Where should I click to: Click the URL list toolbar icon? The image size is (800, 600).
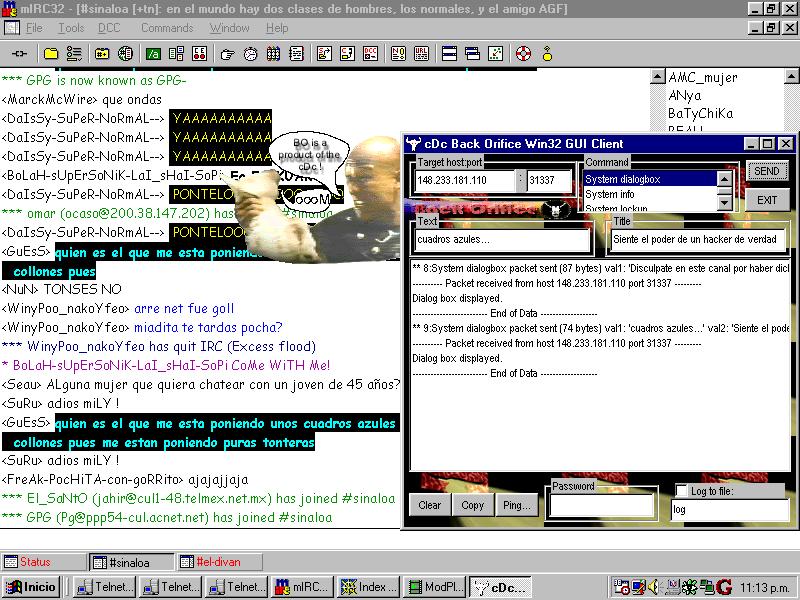(x=420, y=53)
